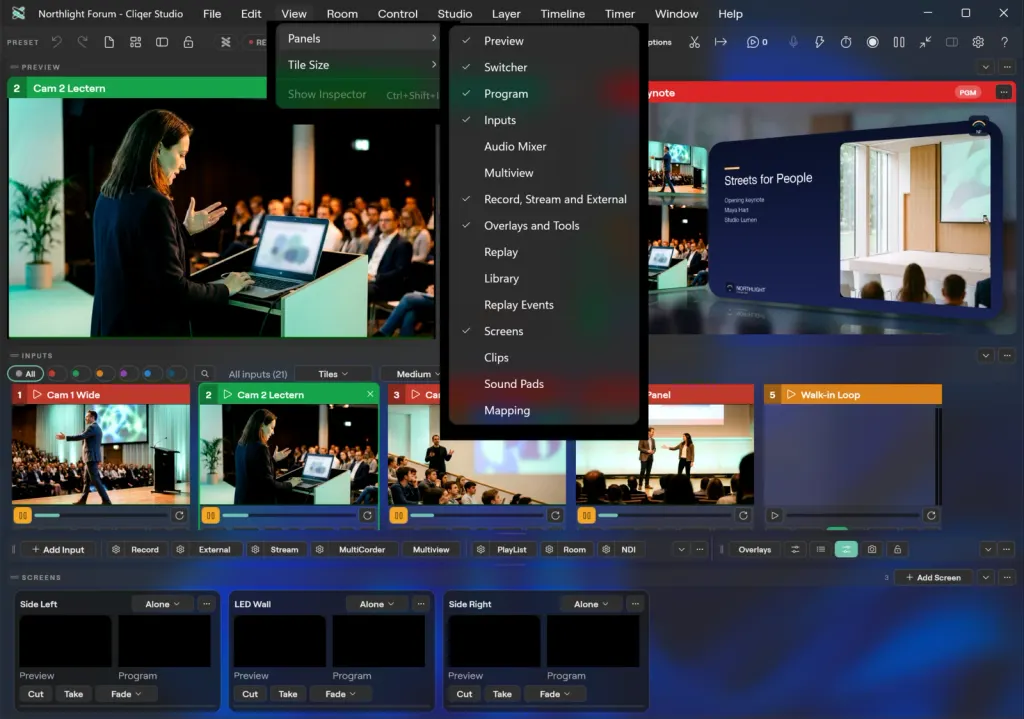The image size is (1024, 719).
Task: Click the scissors cut icon
Action: [694, 42]
